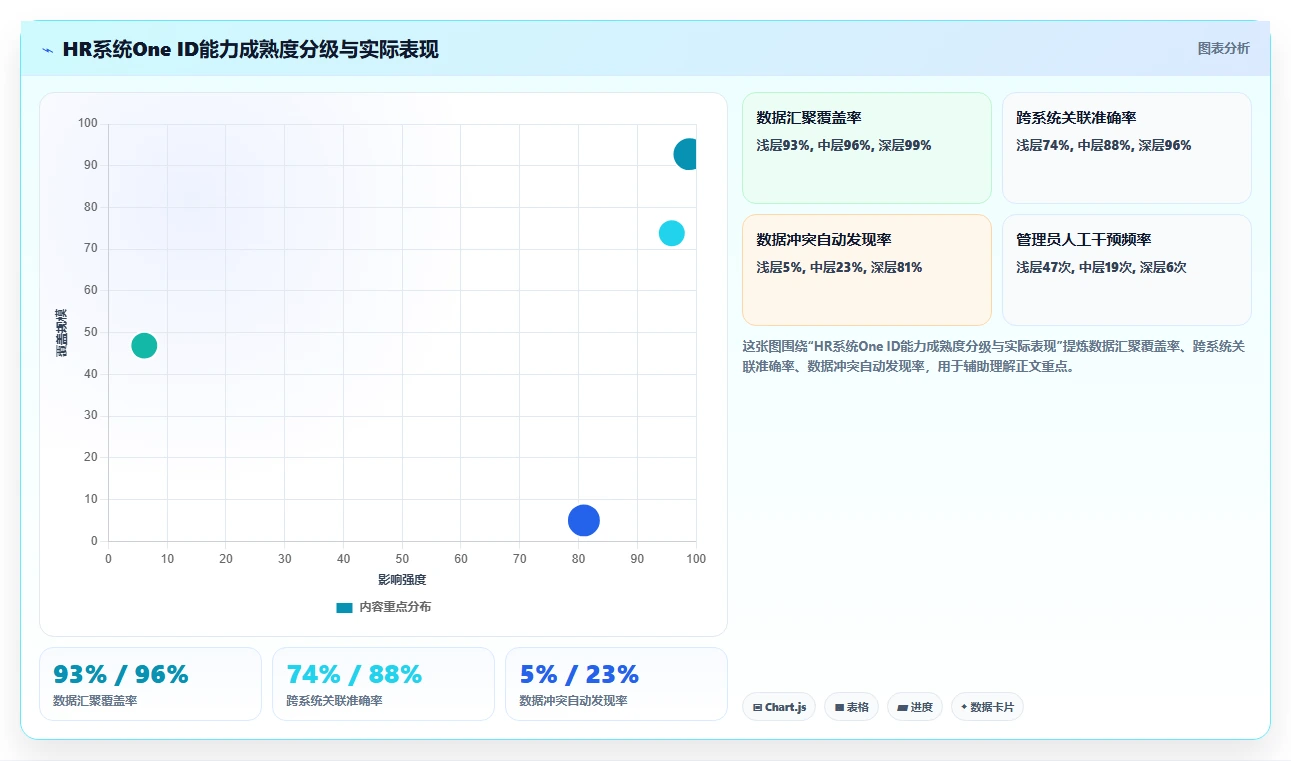
Task: Click the 数据冲突自动发现率 label under 5% / 23%
Action: [x=573, y=701]
